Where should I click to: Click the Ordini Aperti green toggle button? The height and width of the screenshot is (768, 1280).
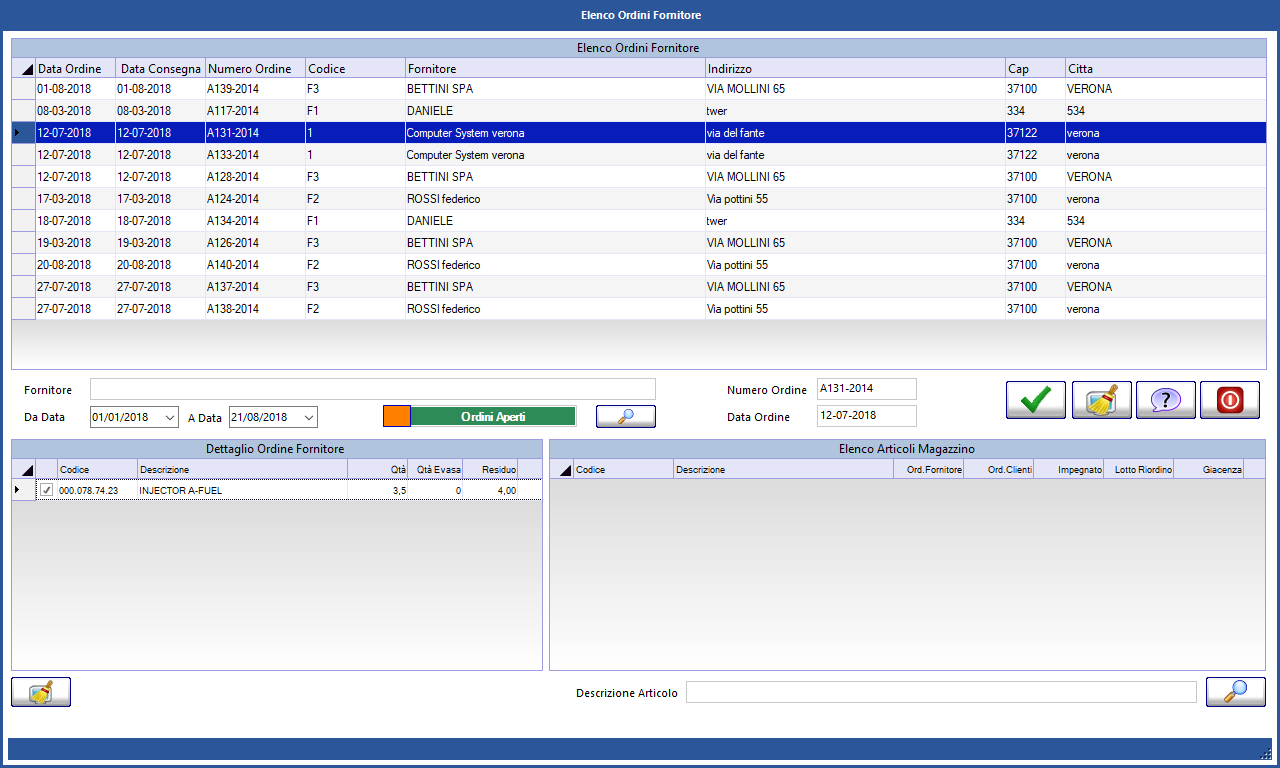click(x=493, y=417)
